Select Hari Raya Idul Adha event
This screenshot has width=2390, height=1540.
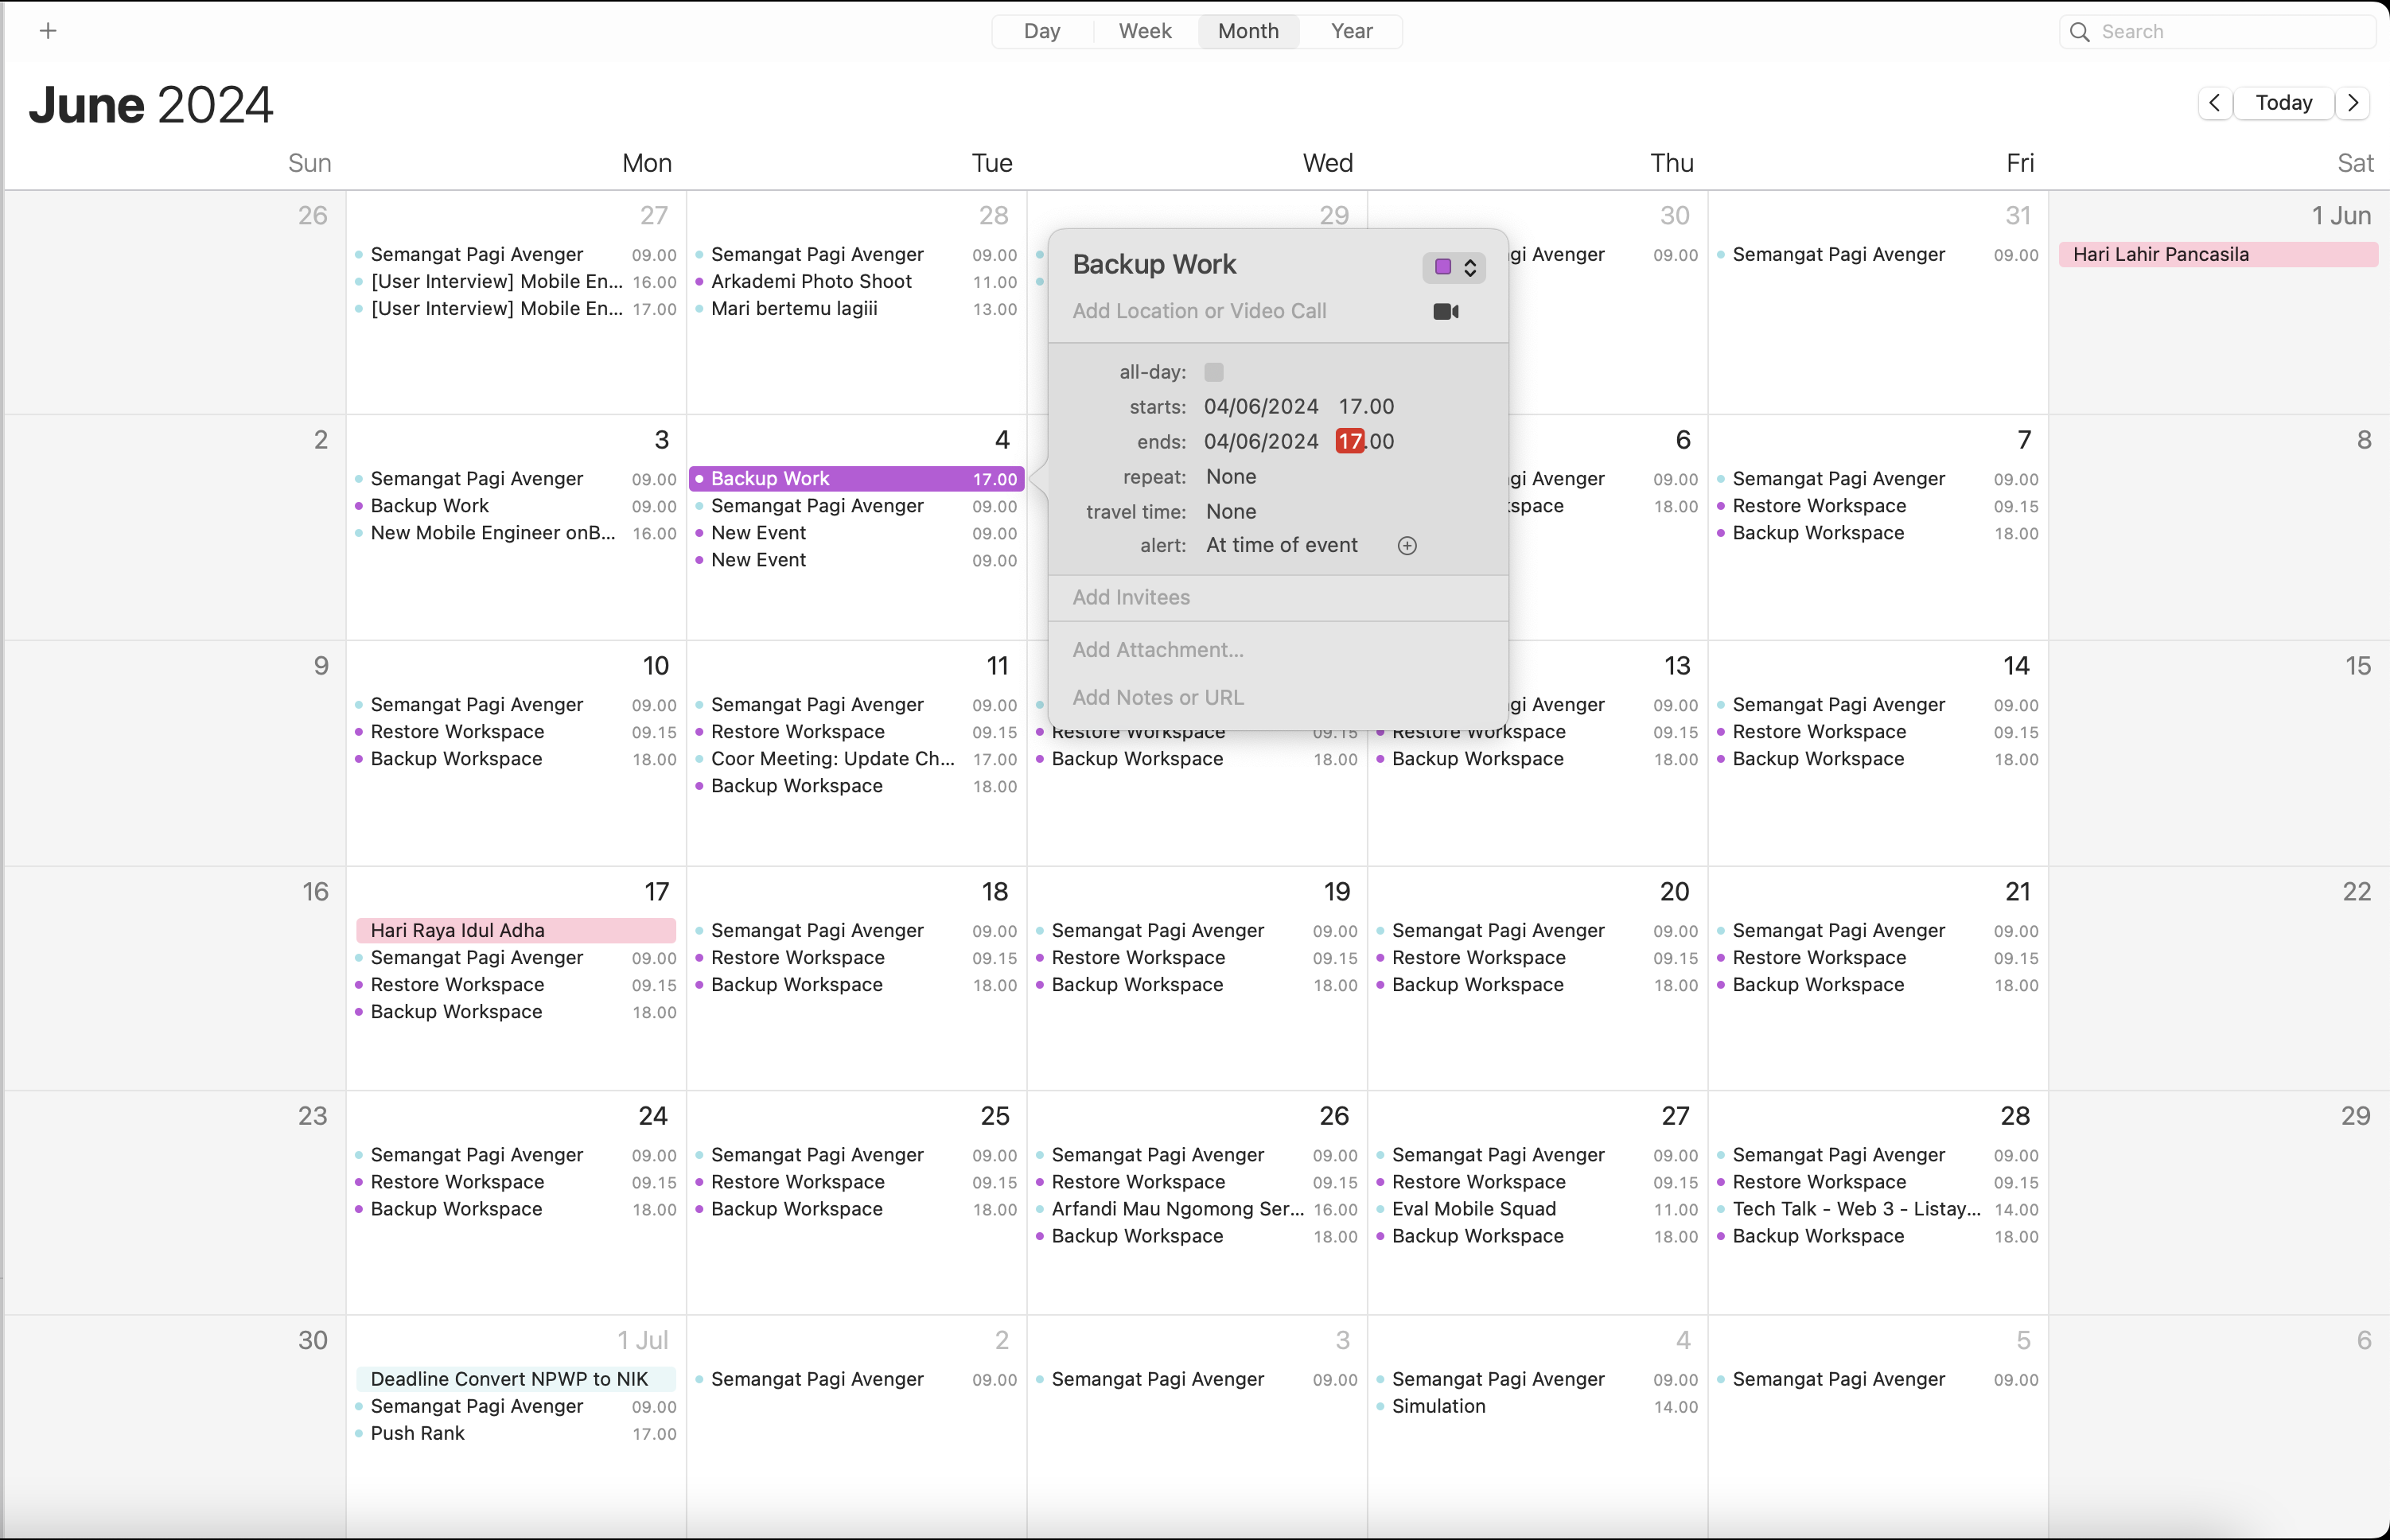[516, 931]
